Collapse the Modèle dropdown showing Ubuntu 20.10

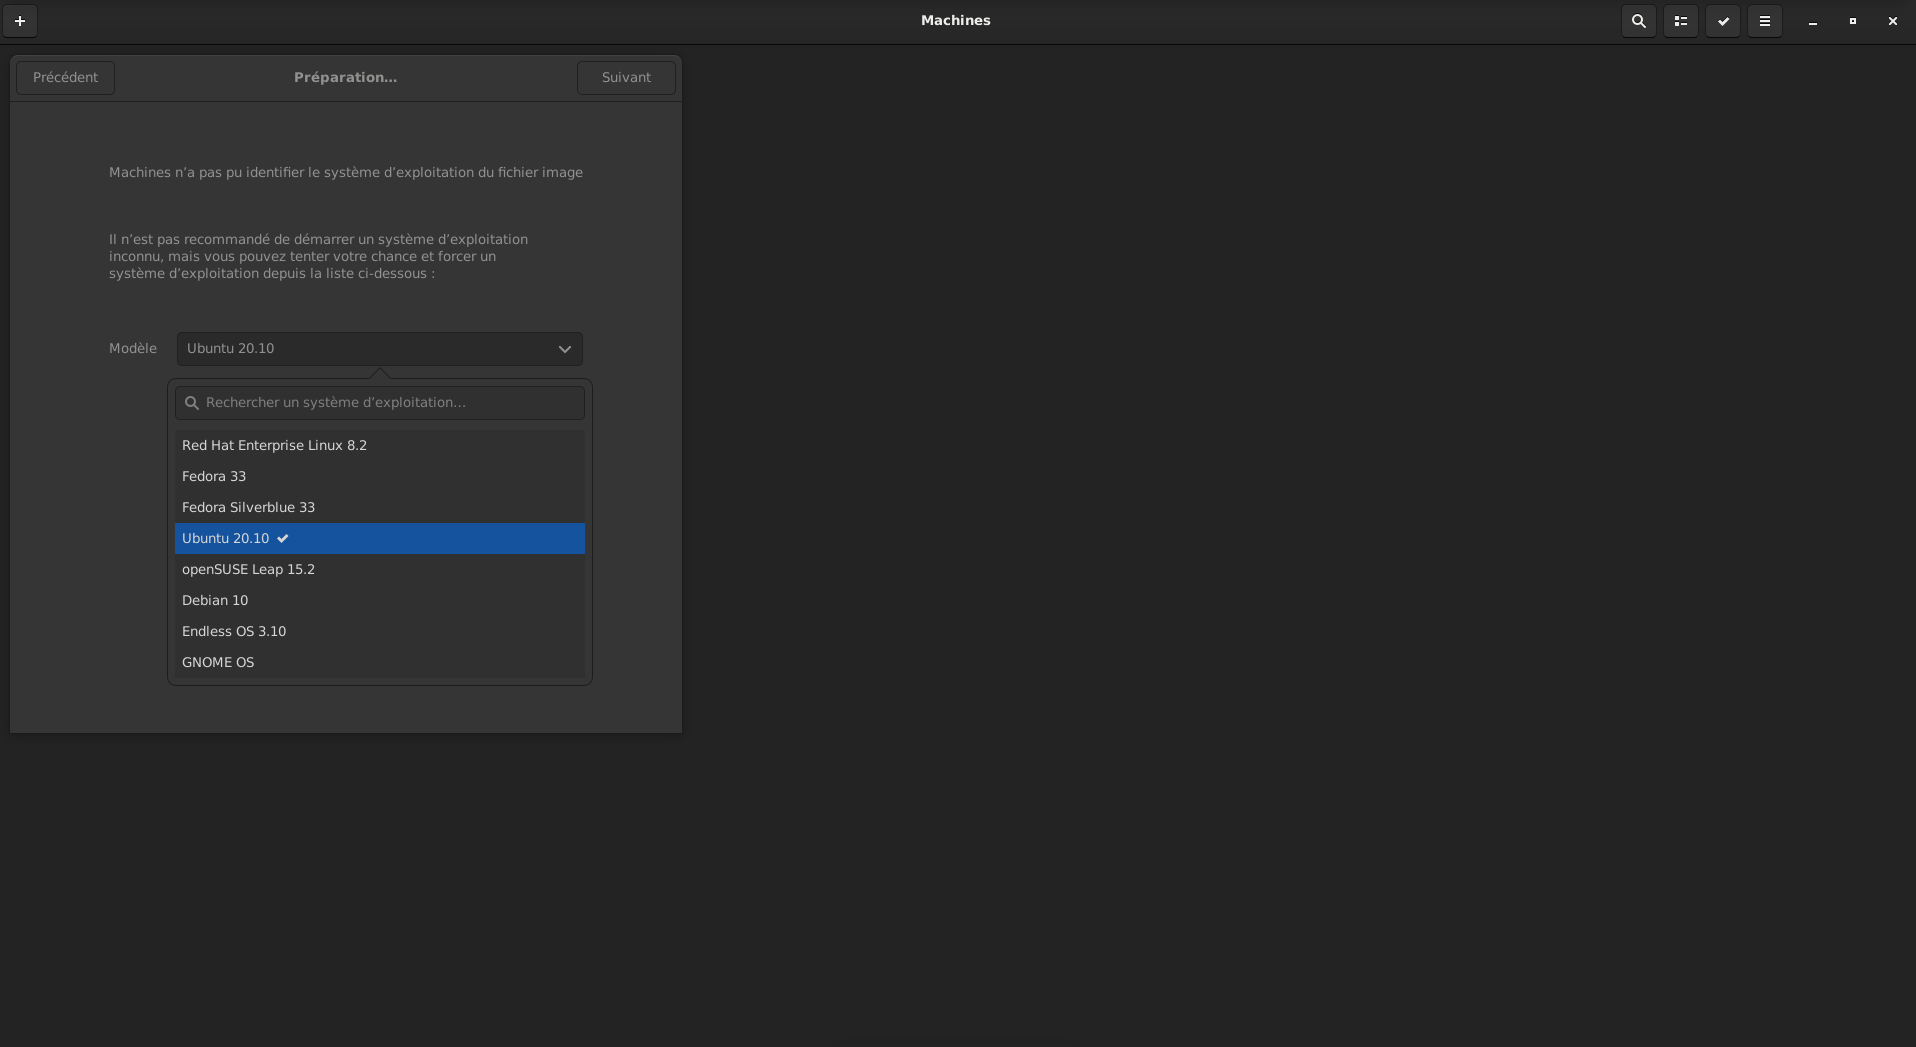coord(380,349)
